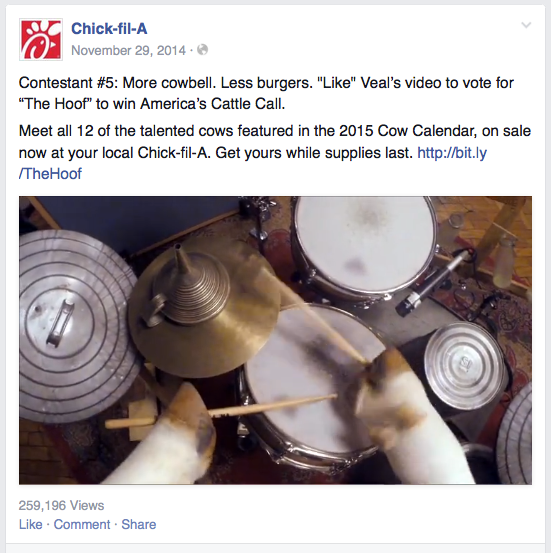Click the /TheHoof link text
Screen dimensions: 551x553
[50, 174]
